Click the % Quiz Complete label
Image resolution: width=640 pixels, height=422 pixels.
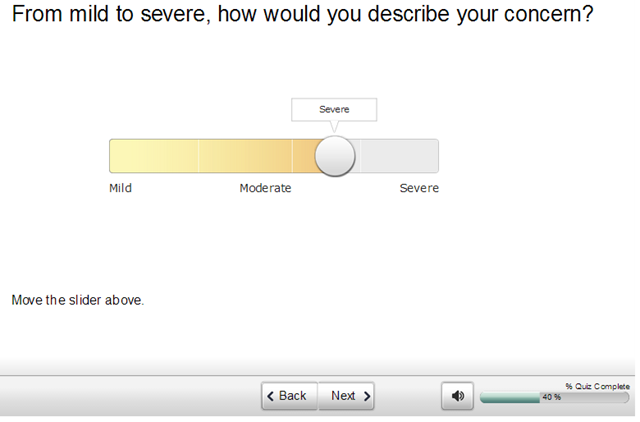[x=597, y=386]
